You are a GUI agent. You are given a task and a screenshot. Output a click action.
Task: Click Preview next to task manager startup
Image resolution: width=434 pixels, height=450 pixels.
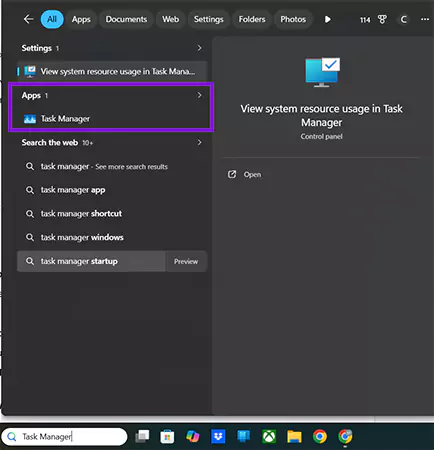186,262
